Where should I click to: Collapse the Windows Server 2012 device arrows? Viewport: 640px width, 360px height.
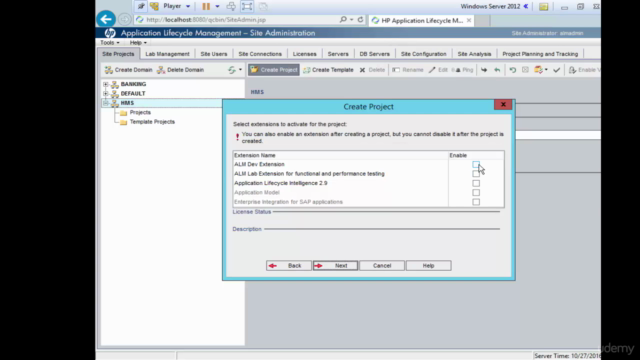526,6
